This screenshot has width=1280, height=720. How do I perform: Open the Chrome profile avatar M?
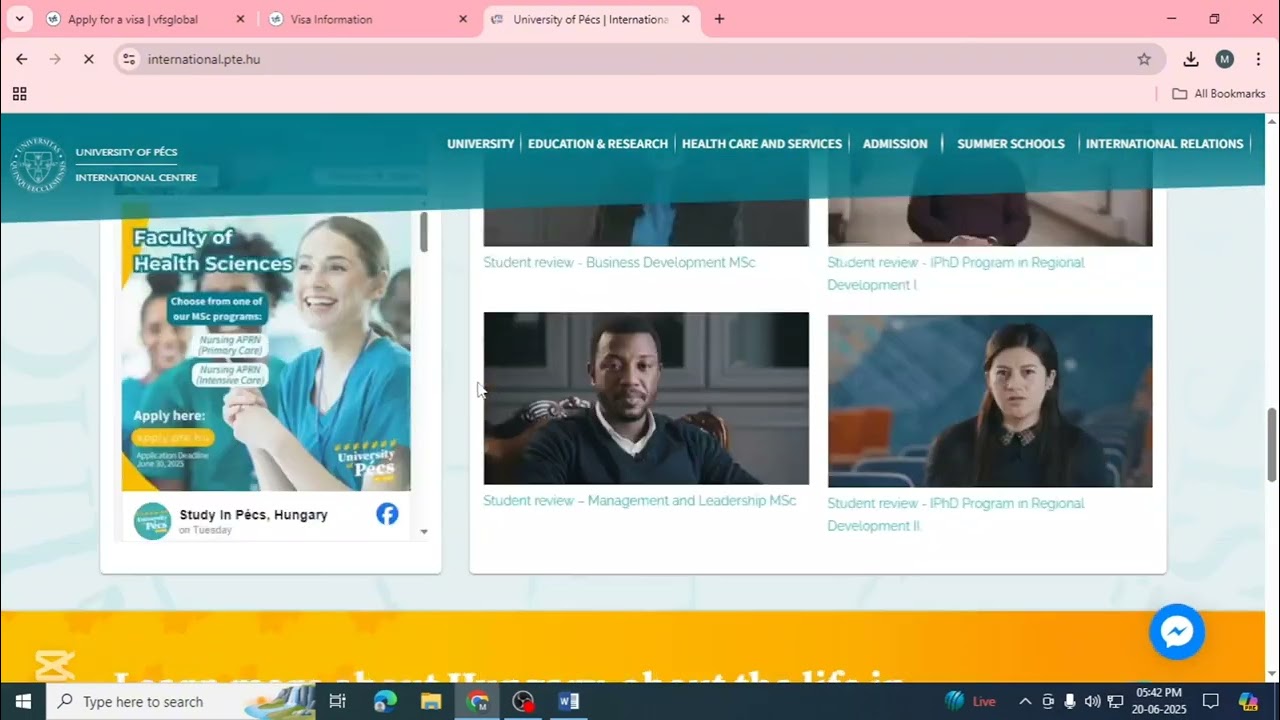click(x=1225, y=59)
